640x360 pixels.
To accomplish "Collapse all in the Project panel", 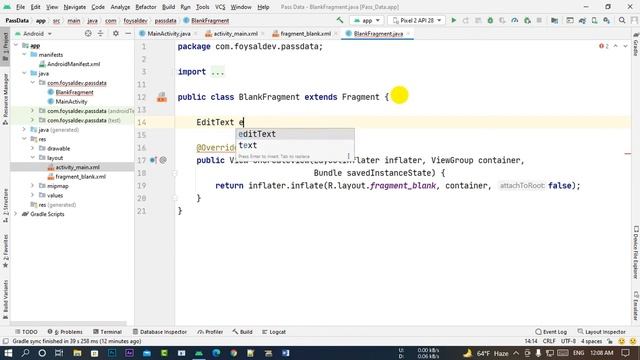I will click(x=100, y=33).
